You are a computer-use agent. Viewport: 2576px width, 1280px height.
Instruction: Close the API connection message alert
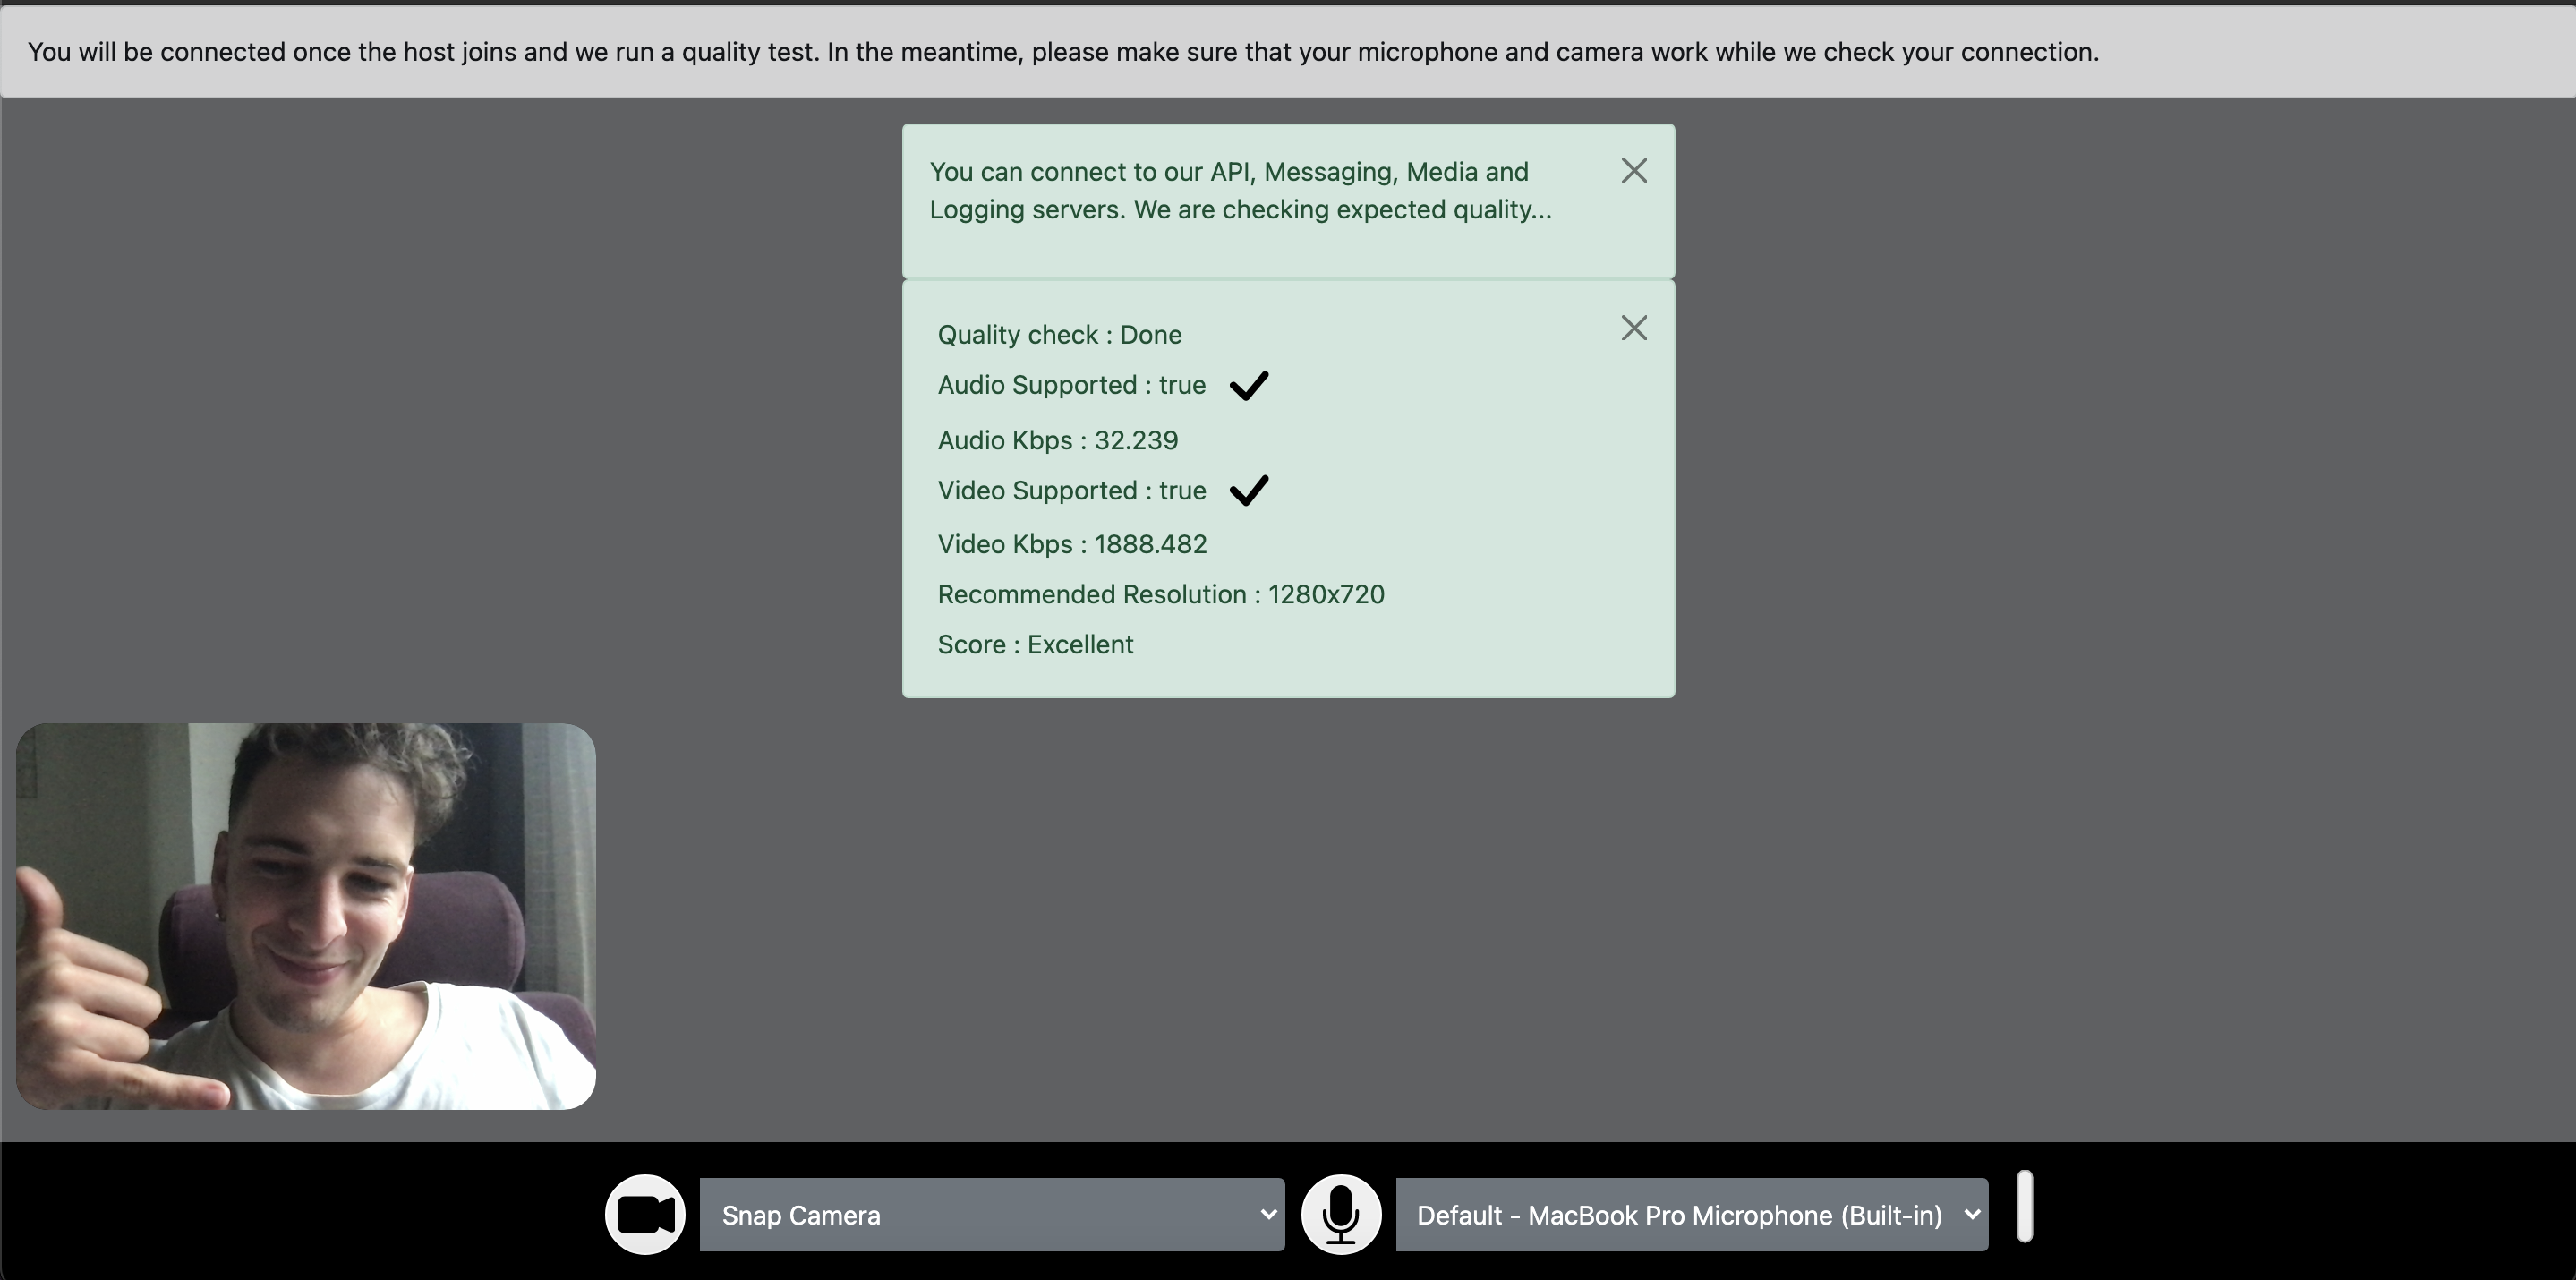tap(1634, 171)
